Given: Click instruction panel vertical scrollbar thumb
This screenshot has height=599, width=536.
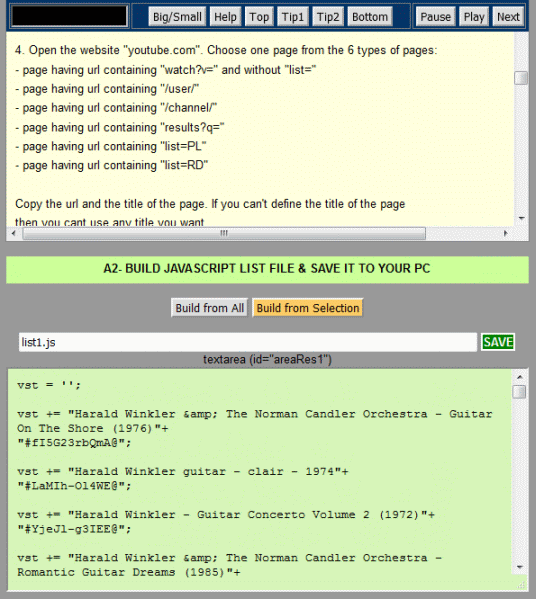Looking at the screenshot, I should [x=521, y=78].
